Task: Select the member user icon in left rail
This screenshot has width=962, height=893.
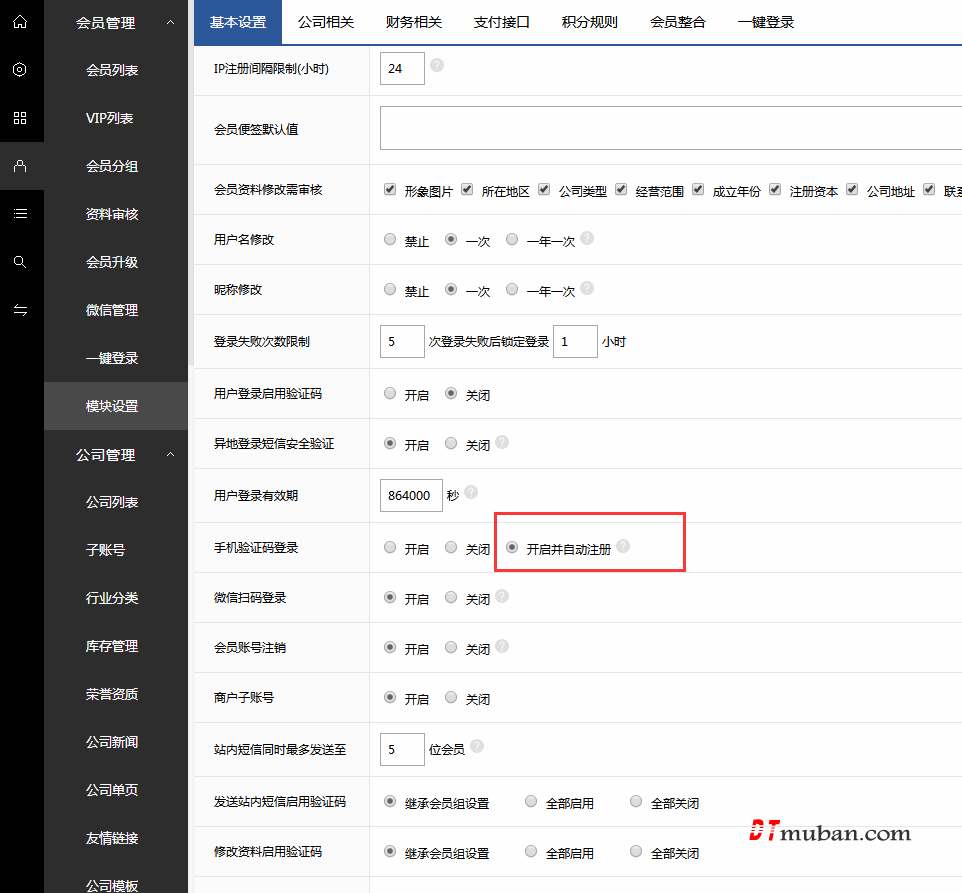Action: tap(20, 166)
